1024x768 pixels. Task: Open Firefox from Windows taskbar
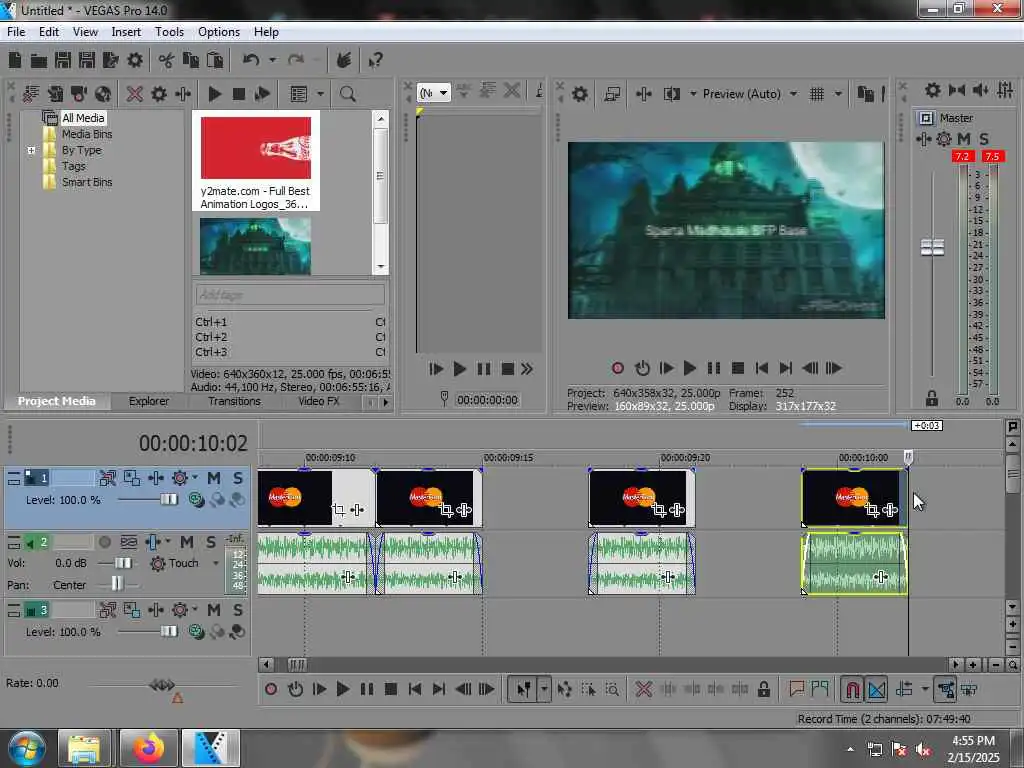(x=148, y=748)
